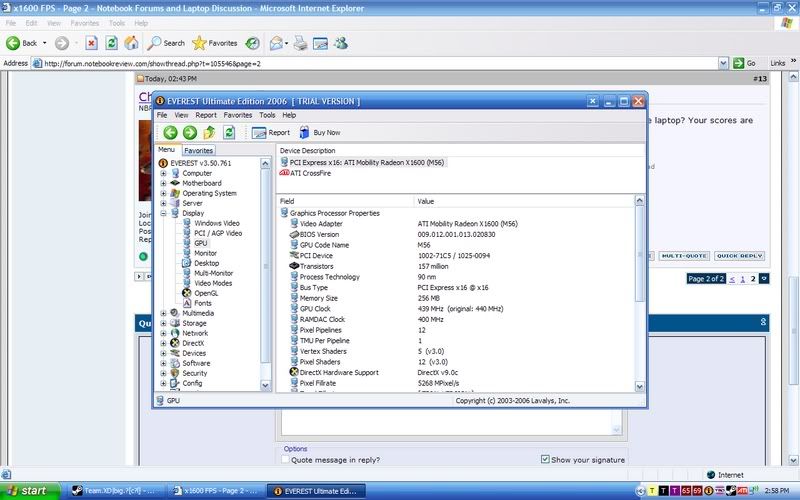Click the green Forward arrow in EVEREST toolbar
This screenshot has height=500, width=800.
click(190, 132)
